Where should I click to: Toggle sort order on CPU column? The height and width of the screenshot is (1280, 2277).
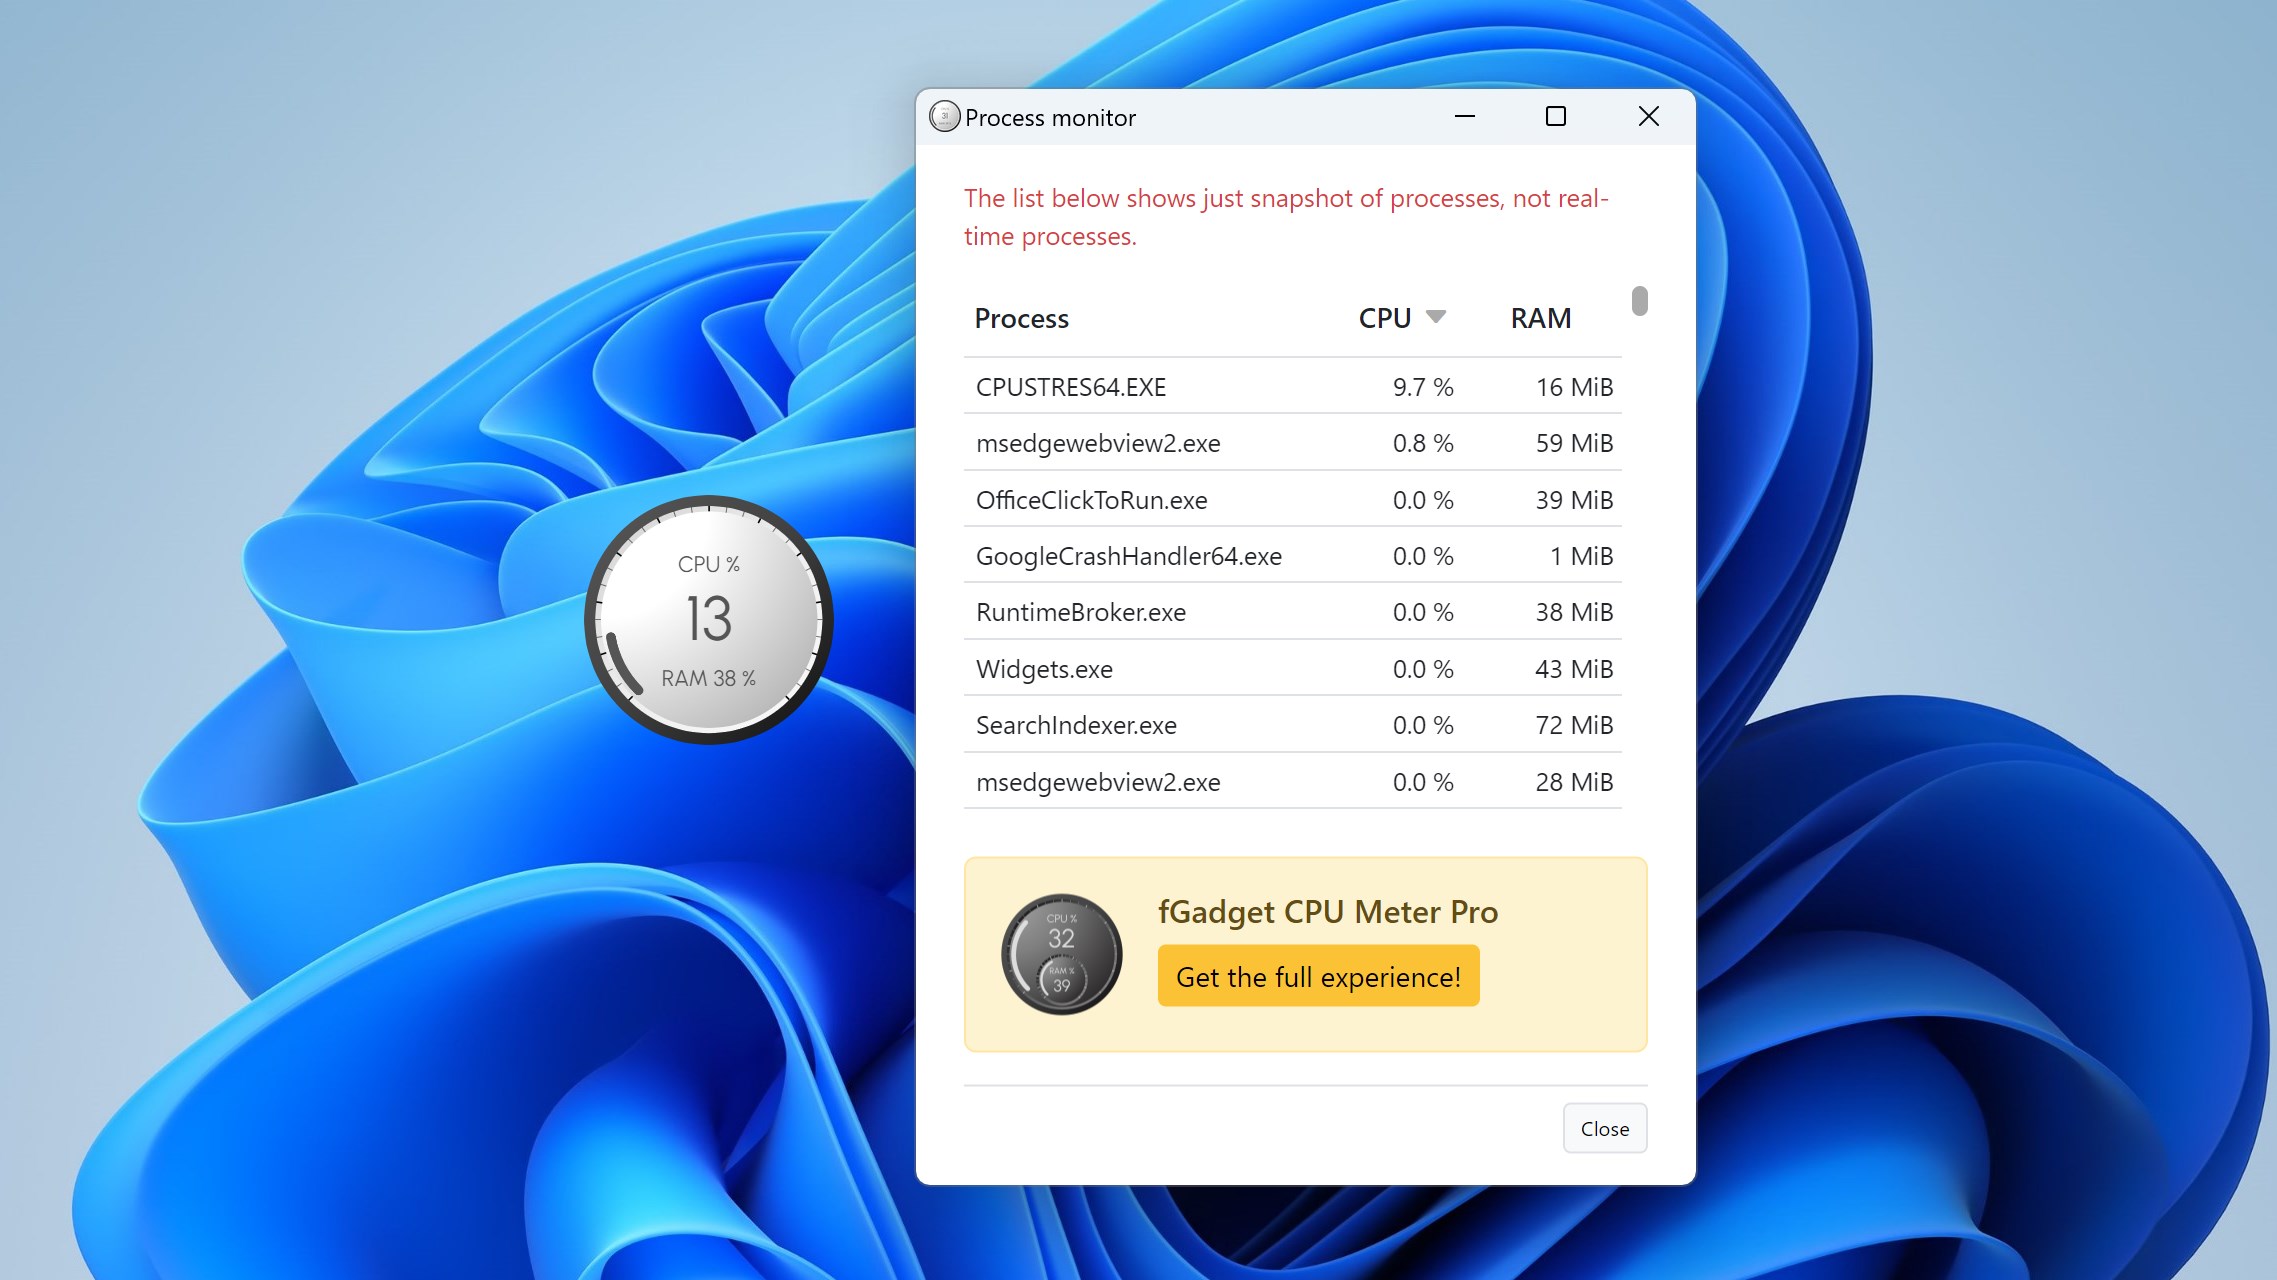pyautogui.click(x=1384, y=317)
